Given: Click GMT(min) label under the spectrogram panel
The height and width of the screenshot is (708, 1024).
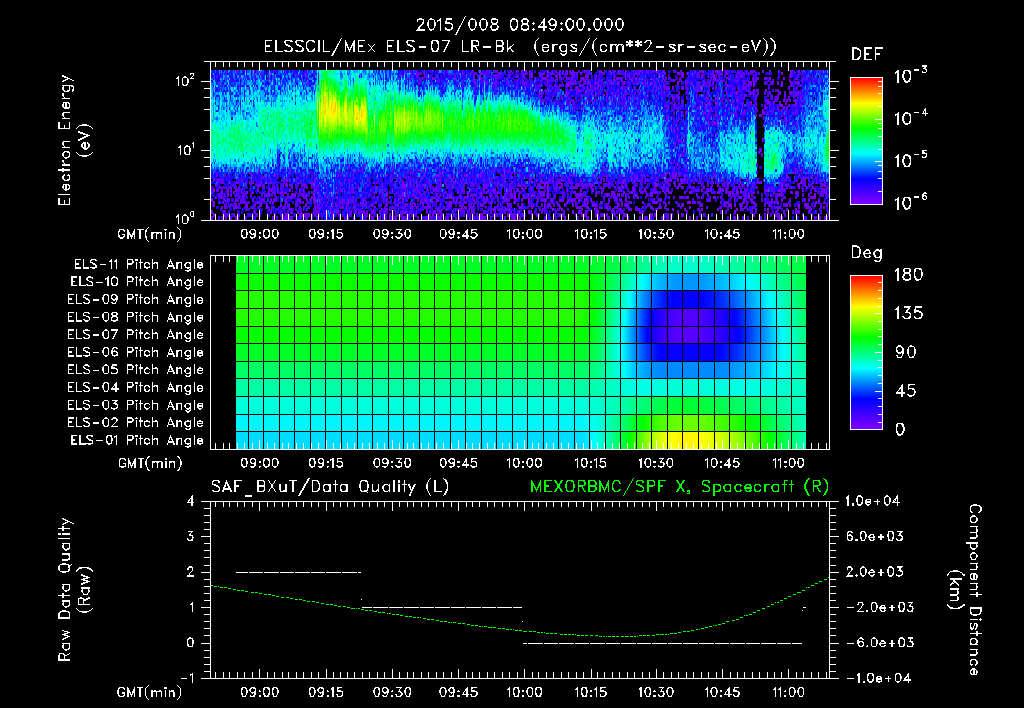Looking at the screenshot, I should (150, 234).
